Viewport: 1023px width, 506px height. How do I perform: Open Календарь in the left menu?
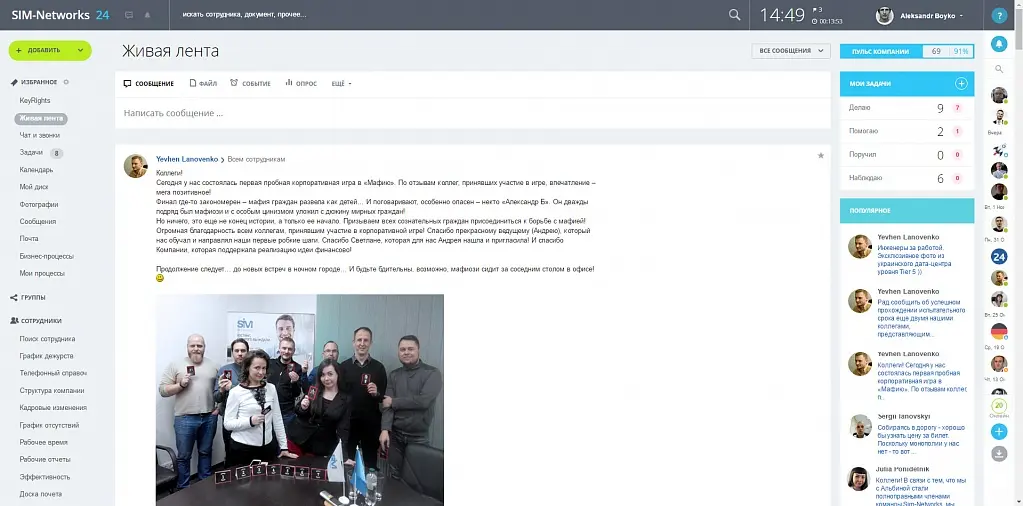[36, 170]
